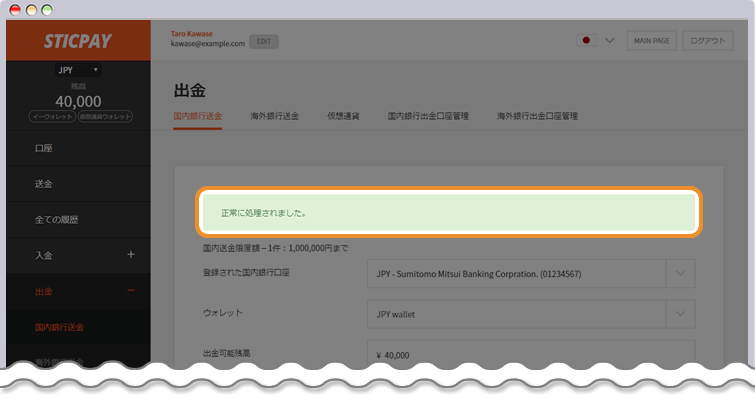Image resolution: width=755 pixels, height=395 pixels.
Task: Click the イーウォレット button
Action: [52, 117]
